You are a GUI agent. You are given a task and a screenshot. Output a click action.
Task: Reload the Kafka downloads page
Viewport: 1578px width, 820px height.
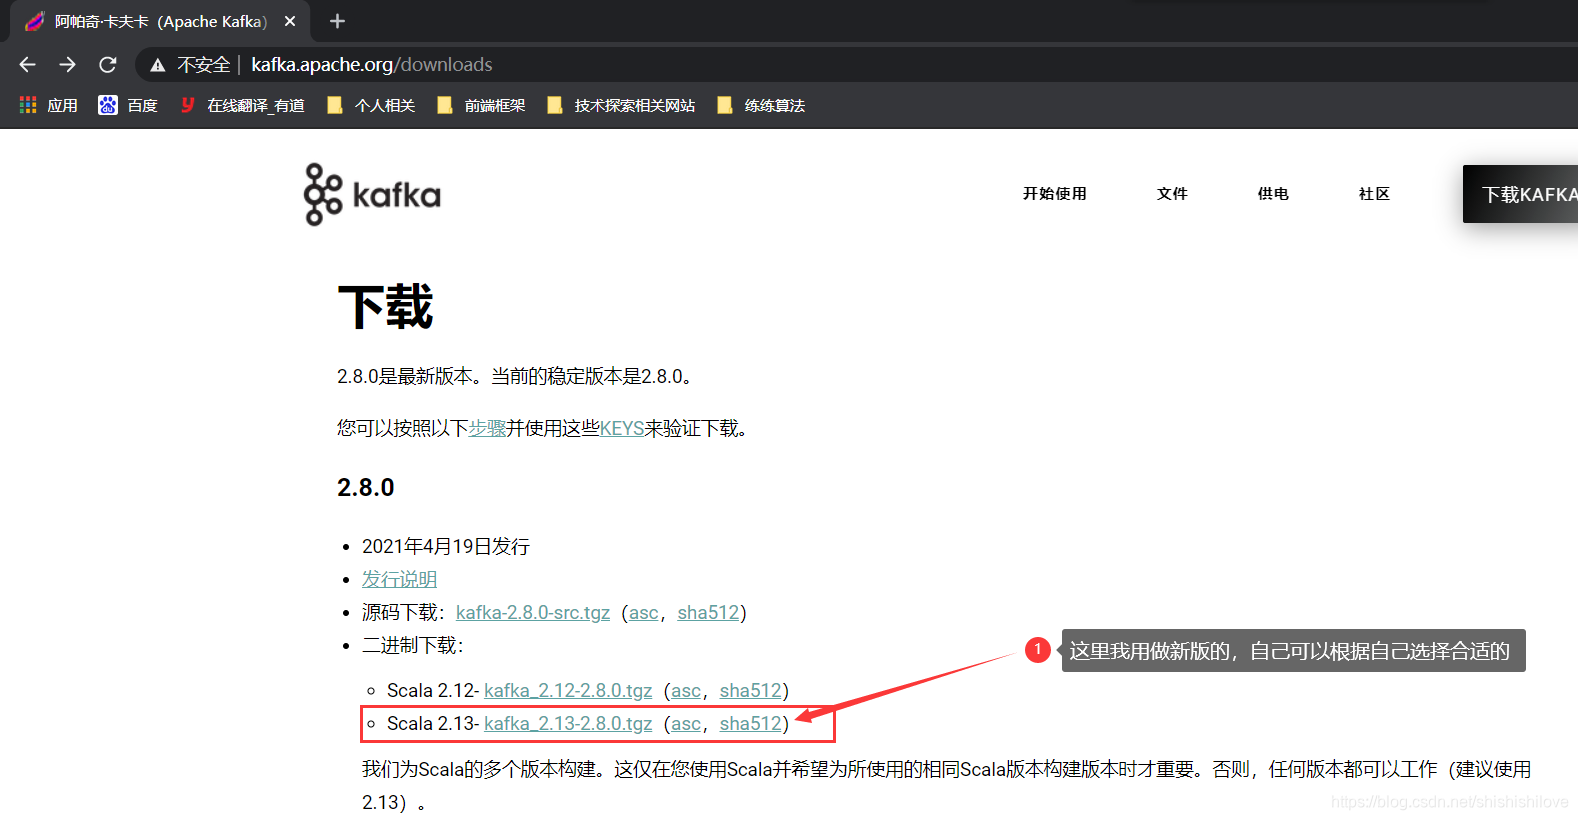pyautogui.click(x=108, y=65)
